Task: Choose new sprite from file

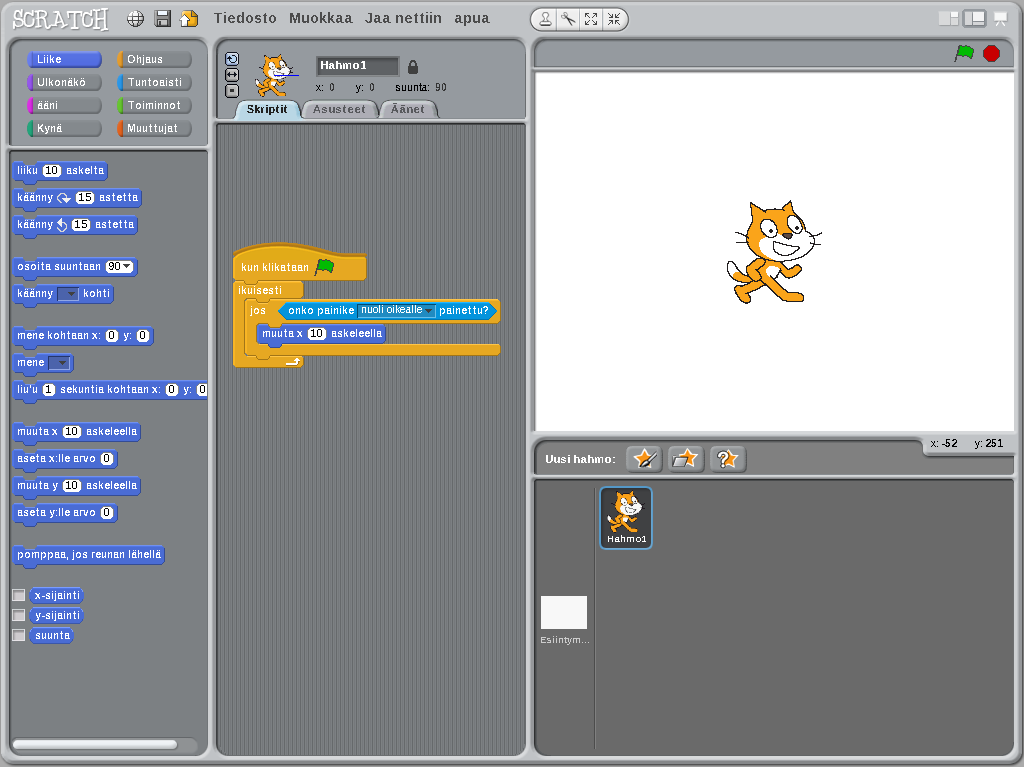Action: [x=685, y=459]
